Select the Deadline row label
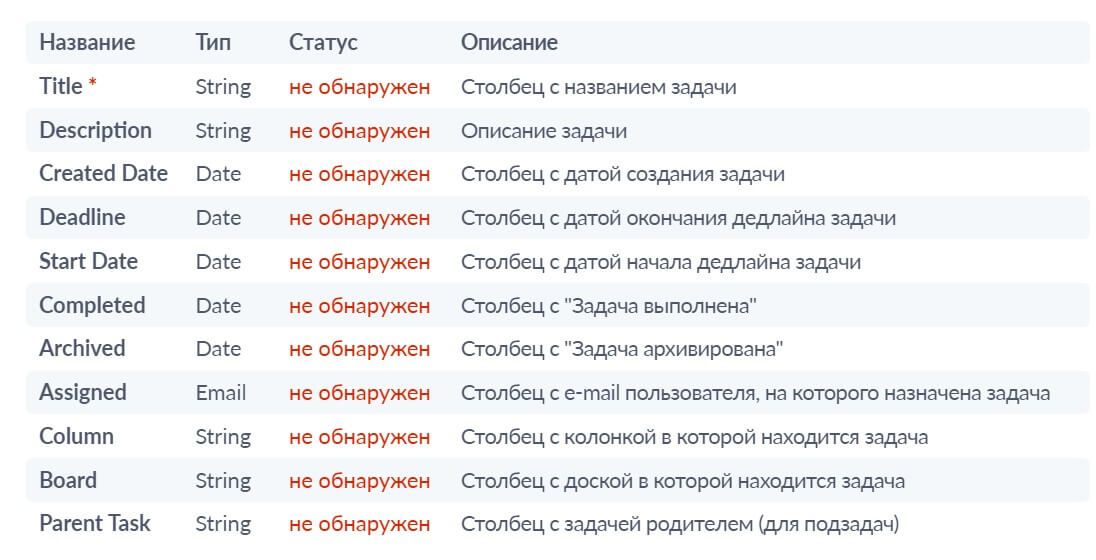Image resolution: width=1096 pixels, height=560 pixels. (82, 217)
